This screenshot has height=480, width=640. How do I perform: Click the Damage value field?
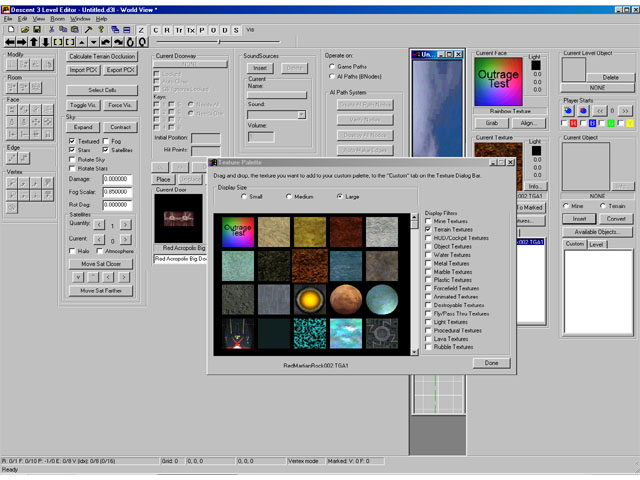pyautogui.click(x=118, y=179)
